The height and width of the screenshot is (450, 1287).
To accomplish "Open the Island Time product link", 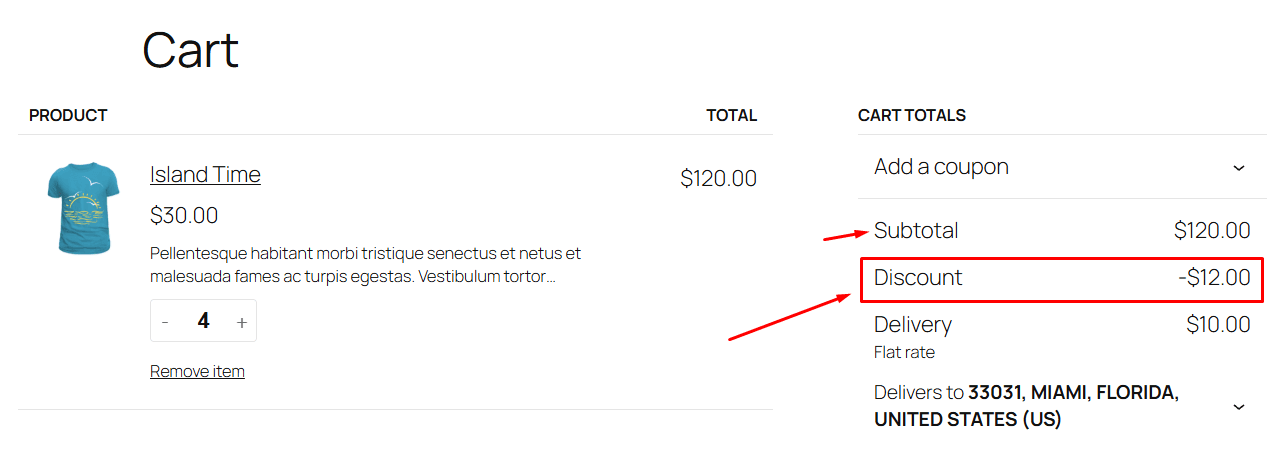I will click(x=205, y=174).
